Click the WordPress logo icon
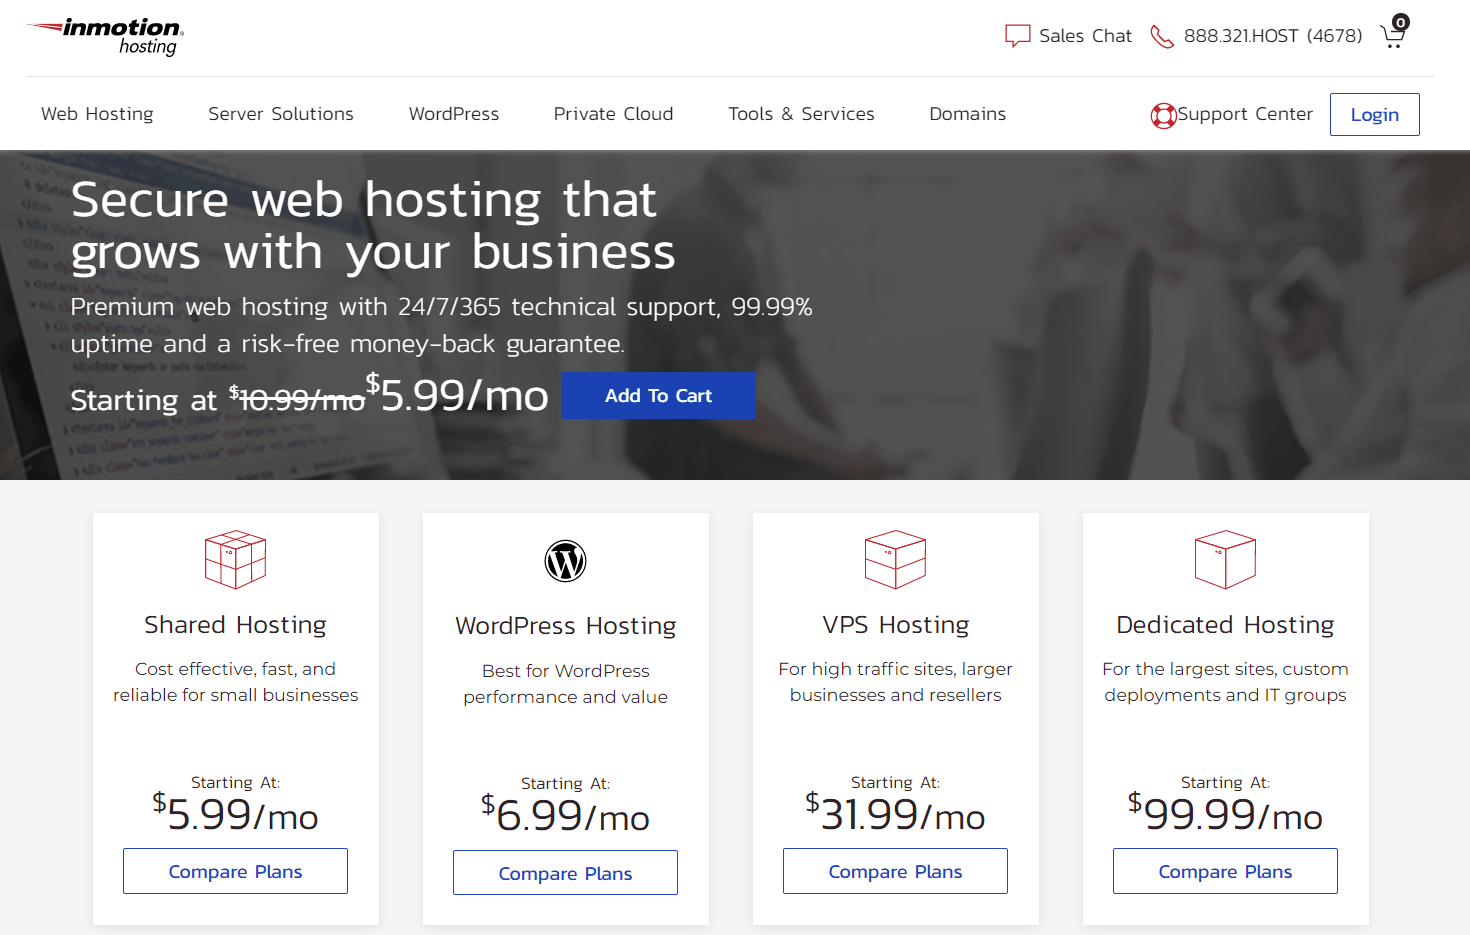 [565, 561]
